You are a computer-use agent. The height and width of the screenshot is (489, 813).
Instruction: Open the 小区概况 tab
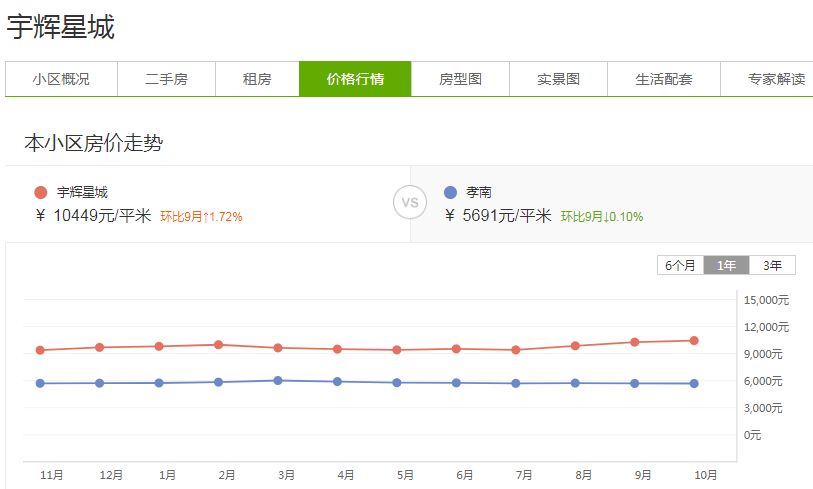click(x=61, y=79)
